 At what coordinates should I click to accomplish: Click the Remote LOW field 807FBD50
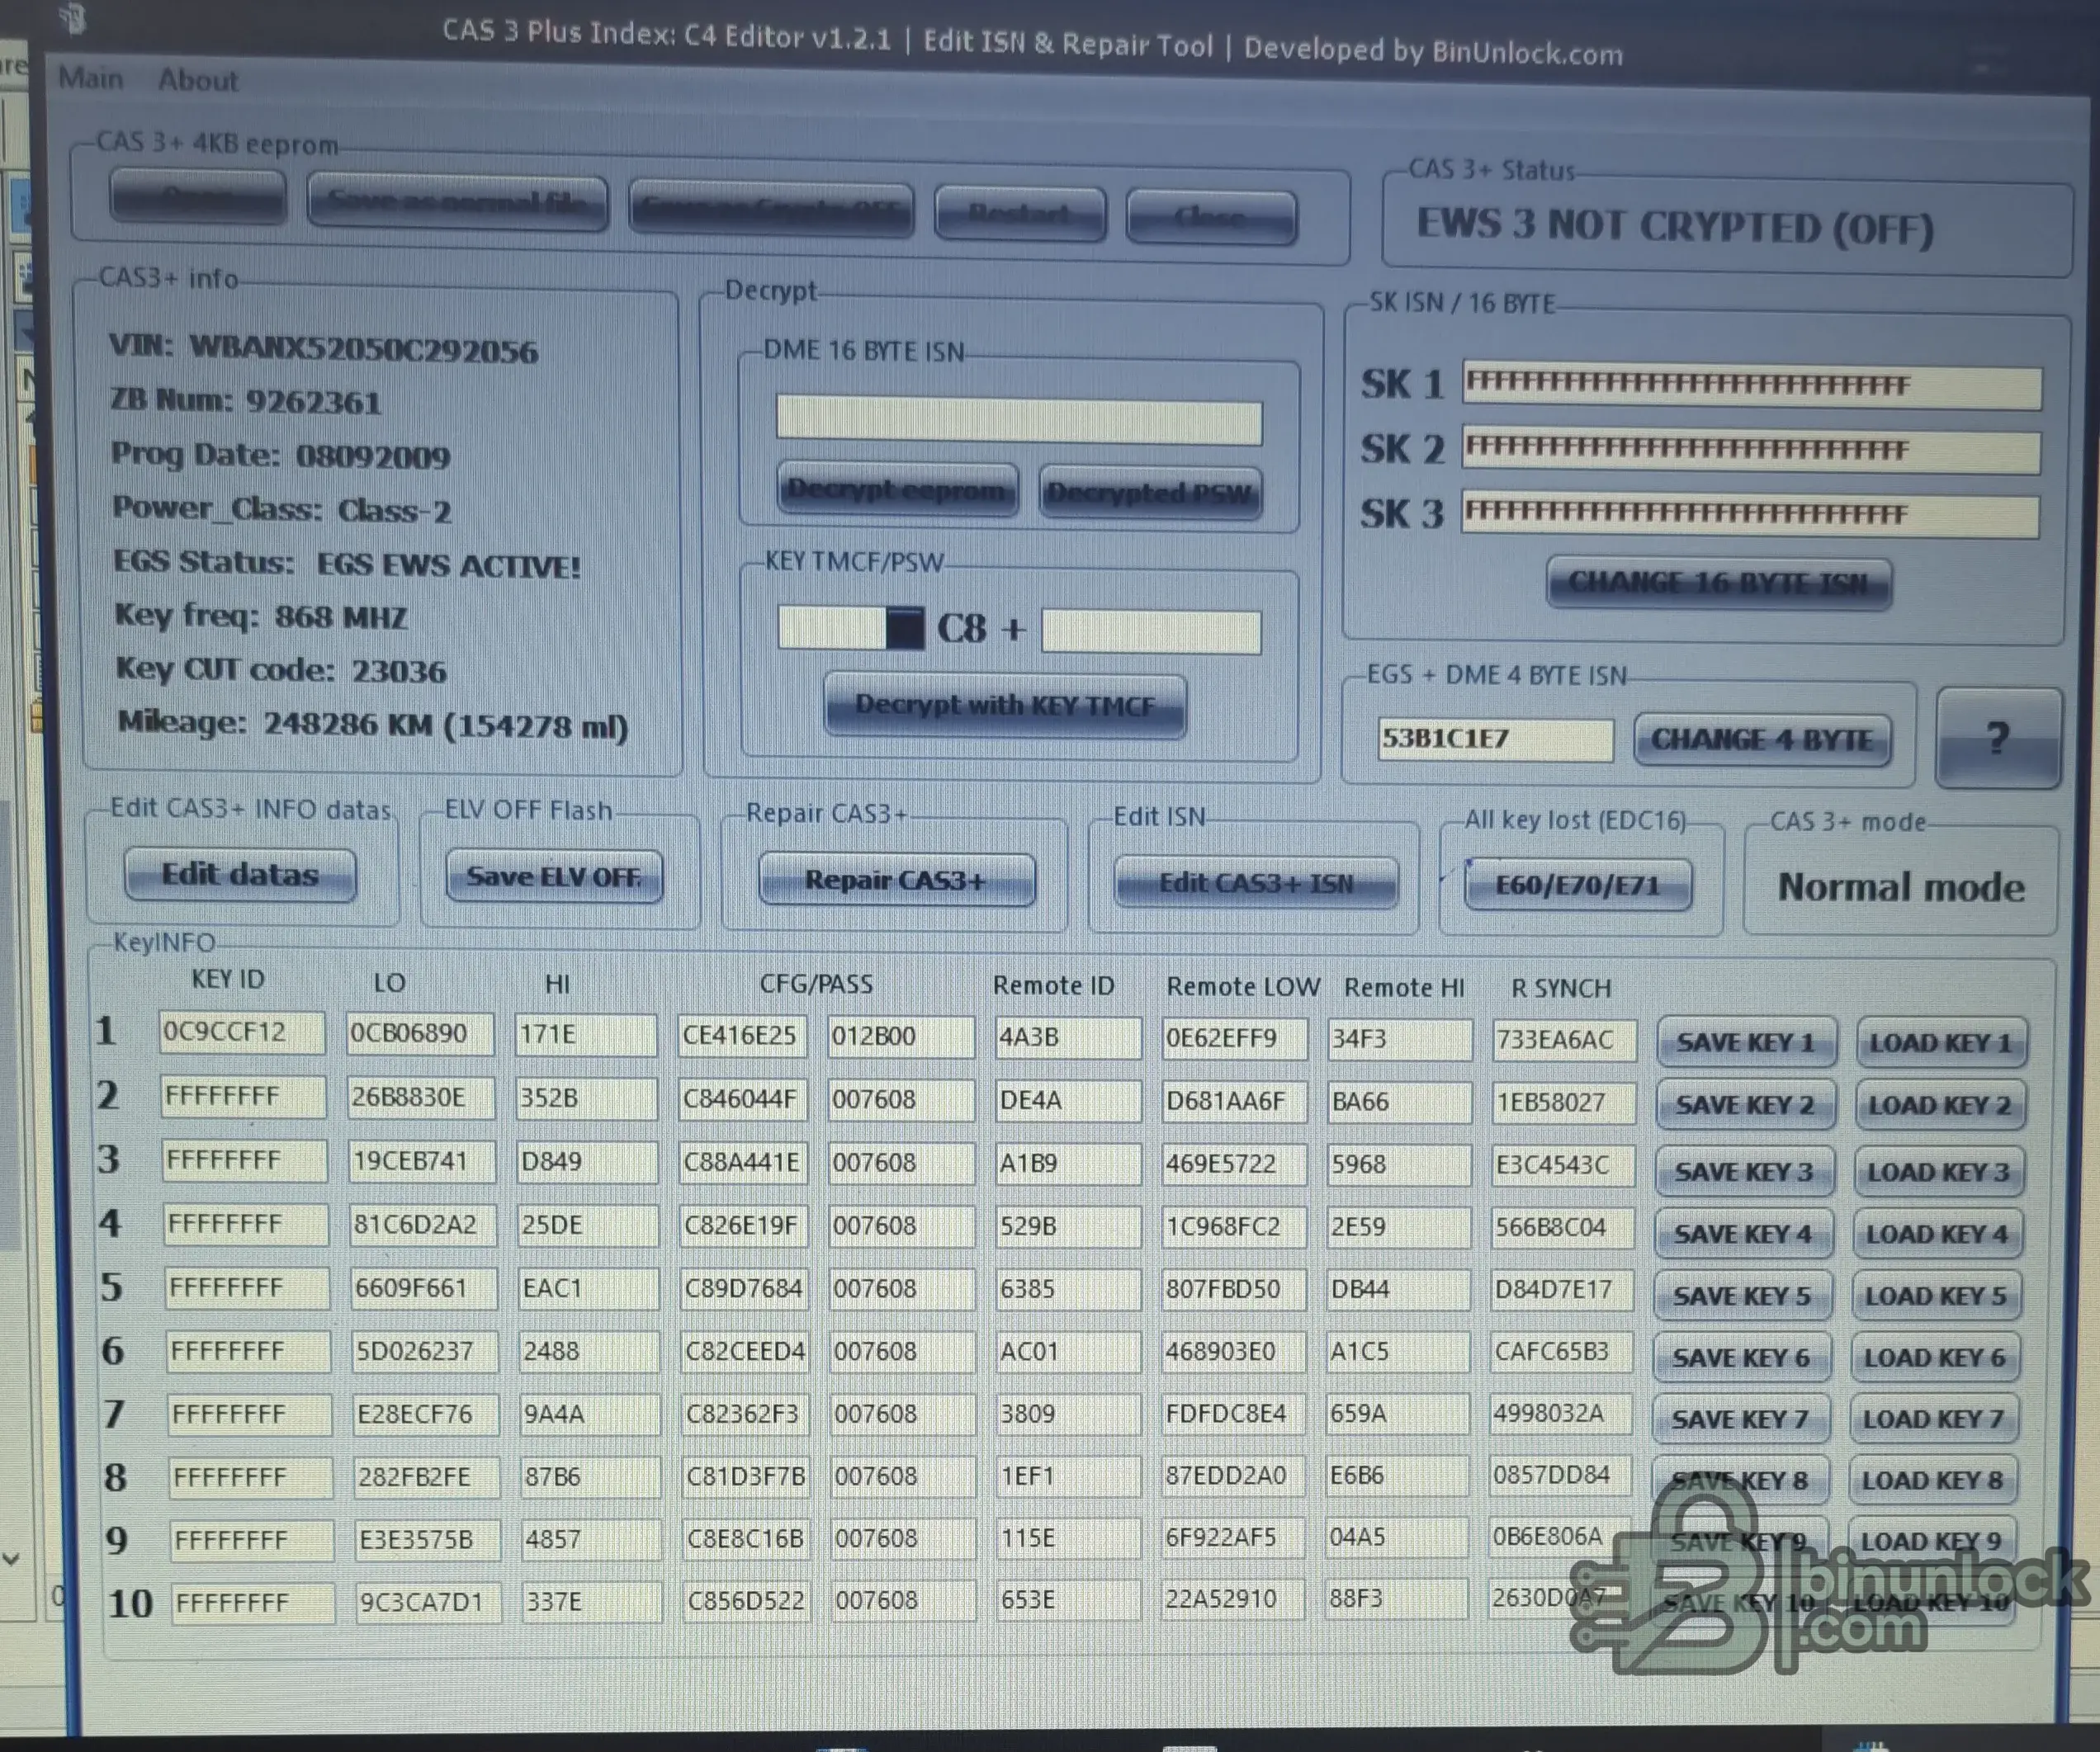(x=1234, y=1289)
